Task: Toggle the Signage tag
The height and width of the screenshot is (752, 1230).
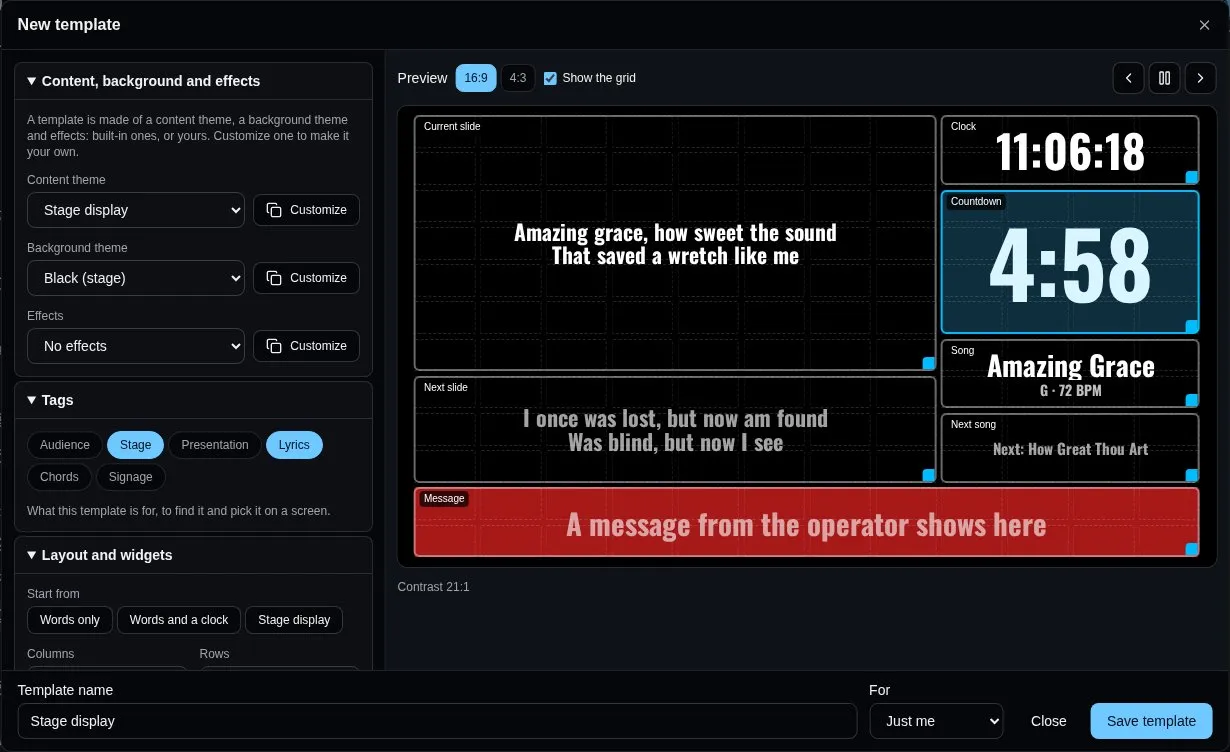Action: pyautogui.click(x=131, y=477)
